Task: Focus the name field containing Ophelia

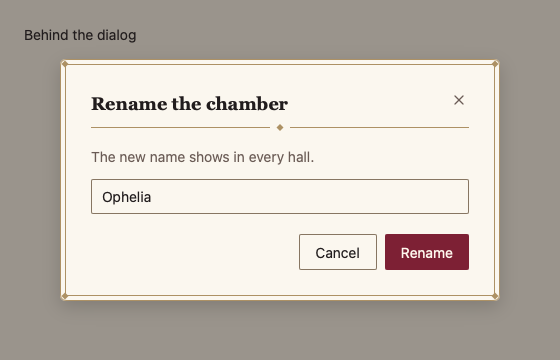Action: (x=280, y=196)
